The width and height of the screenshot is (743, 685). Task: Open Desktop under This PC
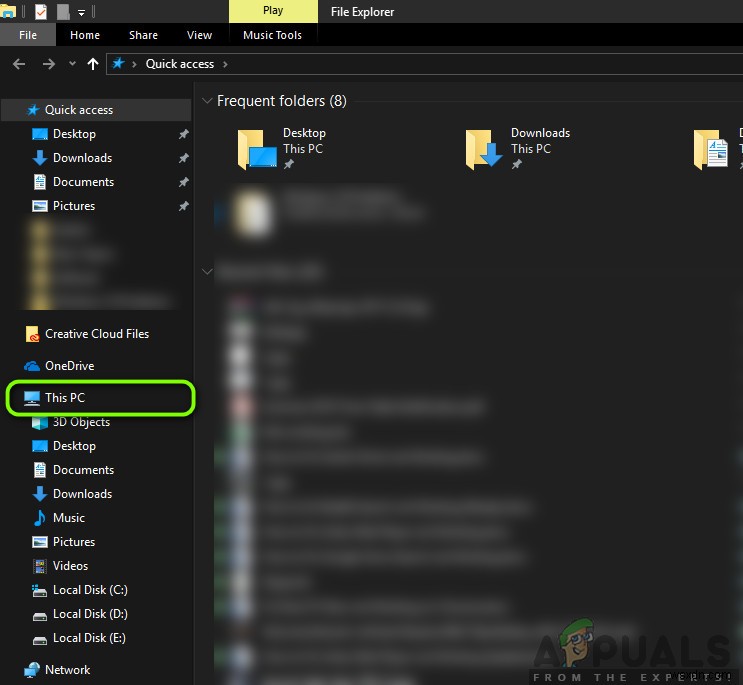[74, 446]
